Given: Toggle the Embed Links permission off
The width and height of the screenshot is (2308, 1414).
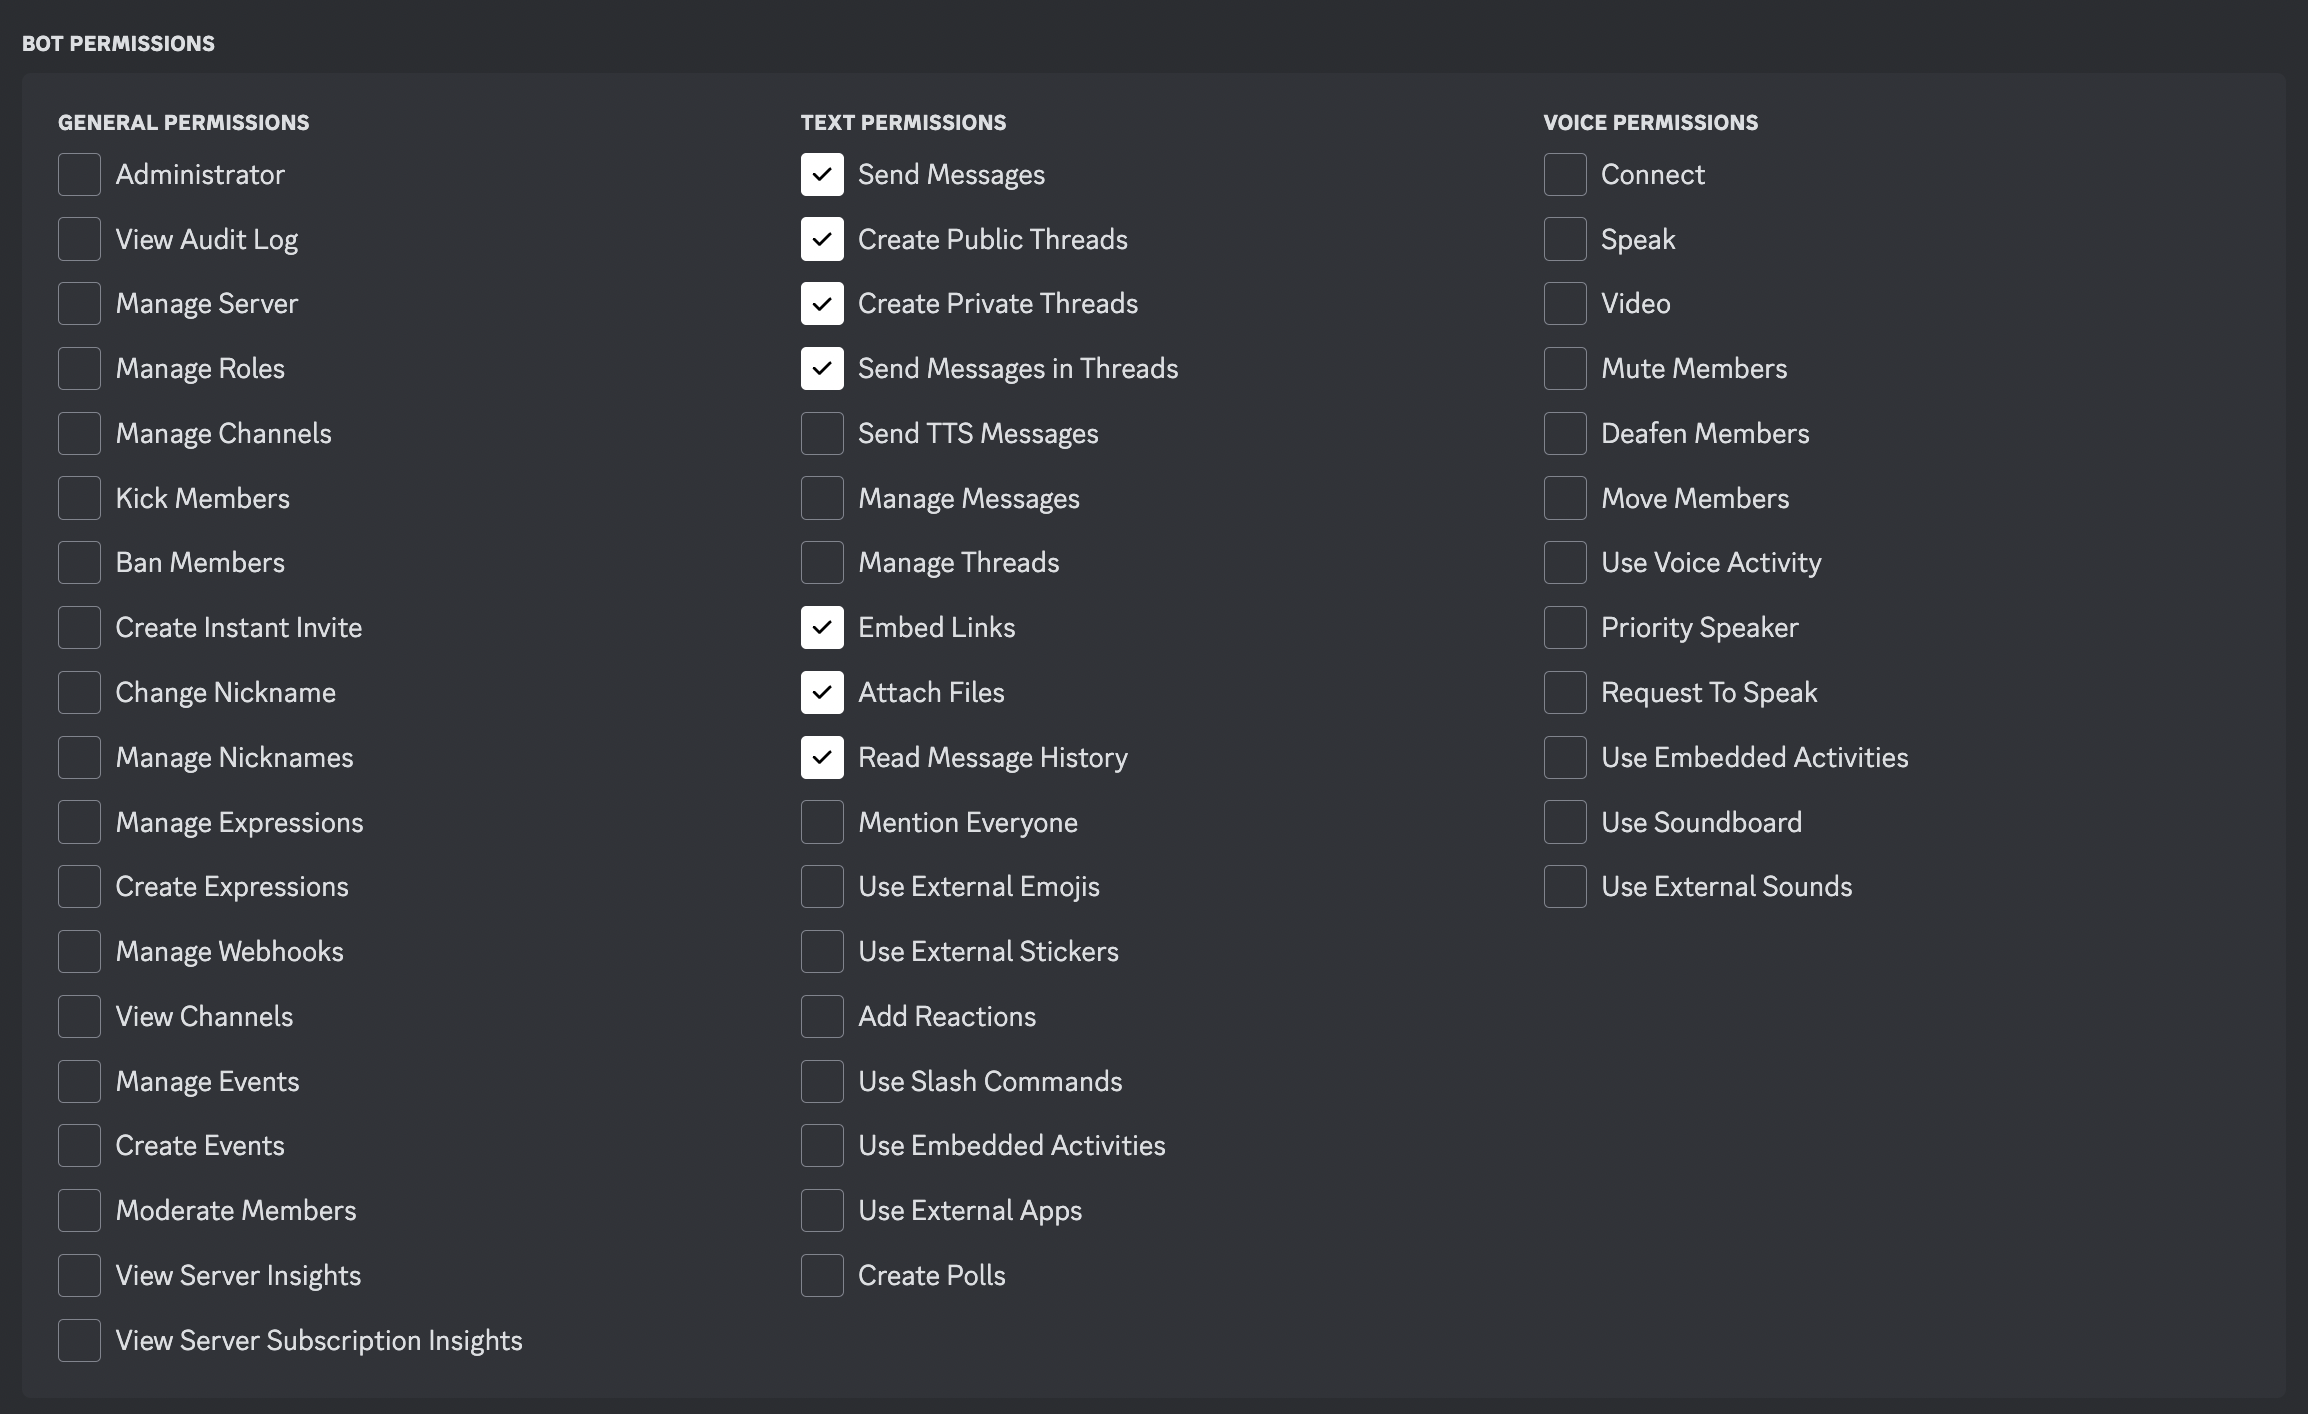Looking at the screenshot, I should pos(821,626).
